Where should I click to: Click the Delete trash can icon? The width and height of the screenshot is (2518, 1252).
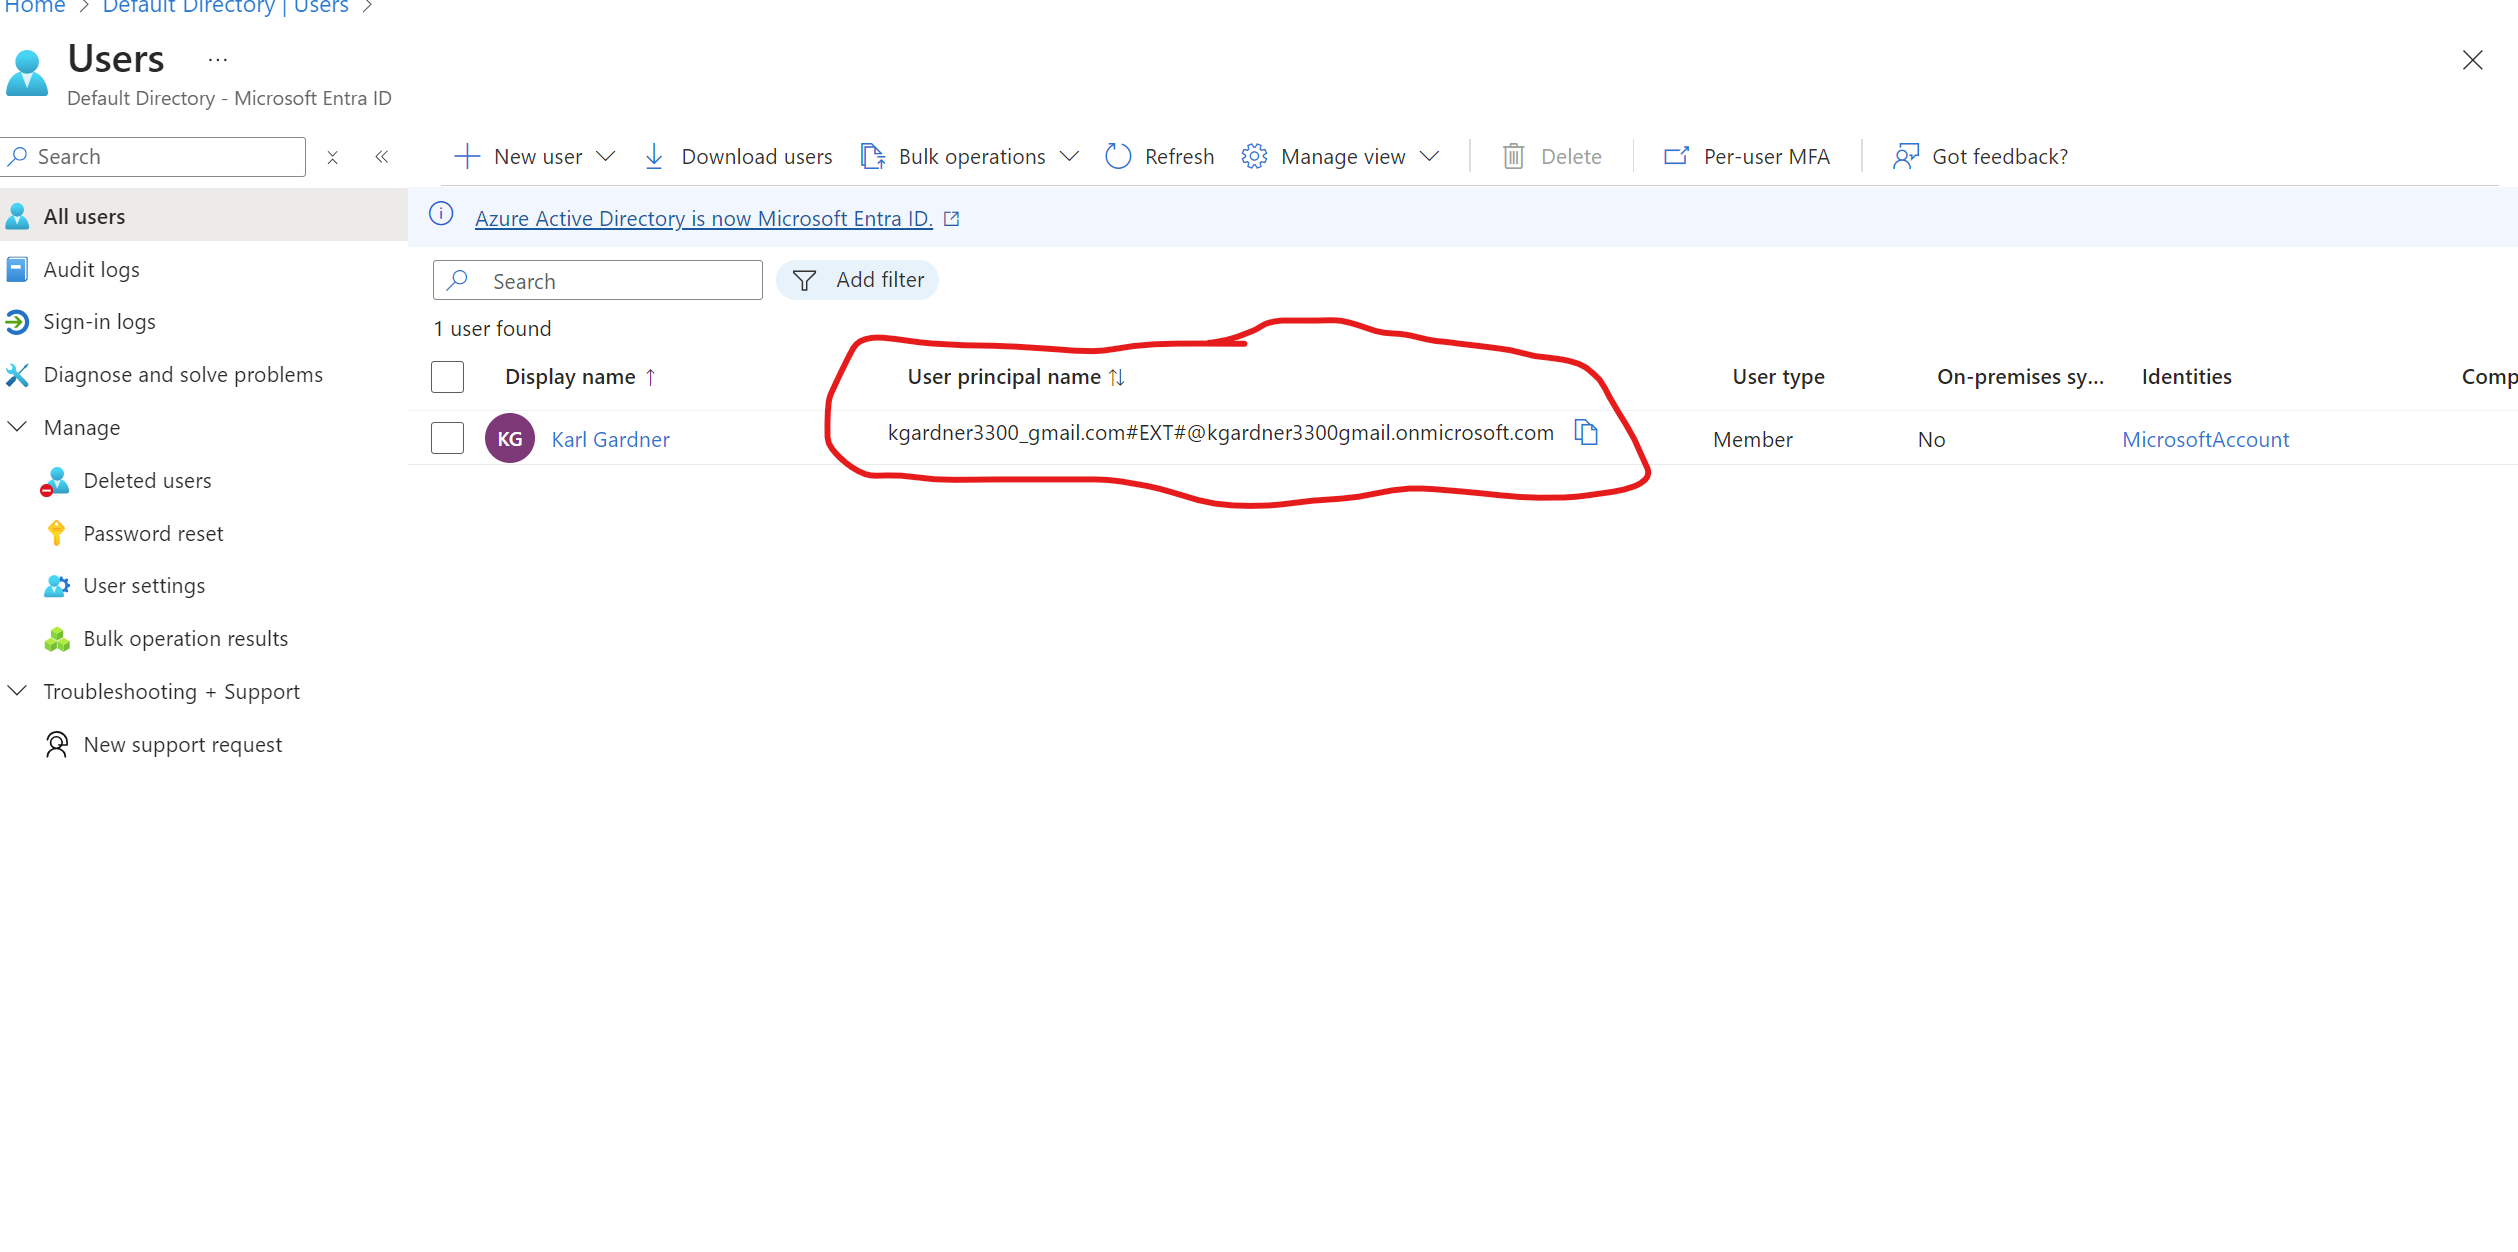[x=1514, y=156]
